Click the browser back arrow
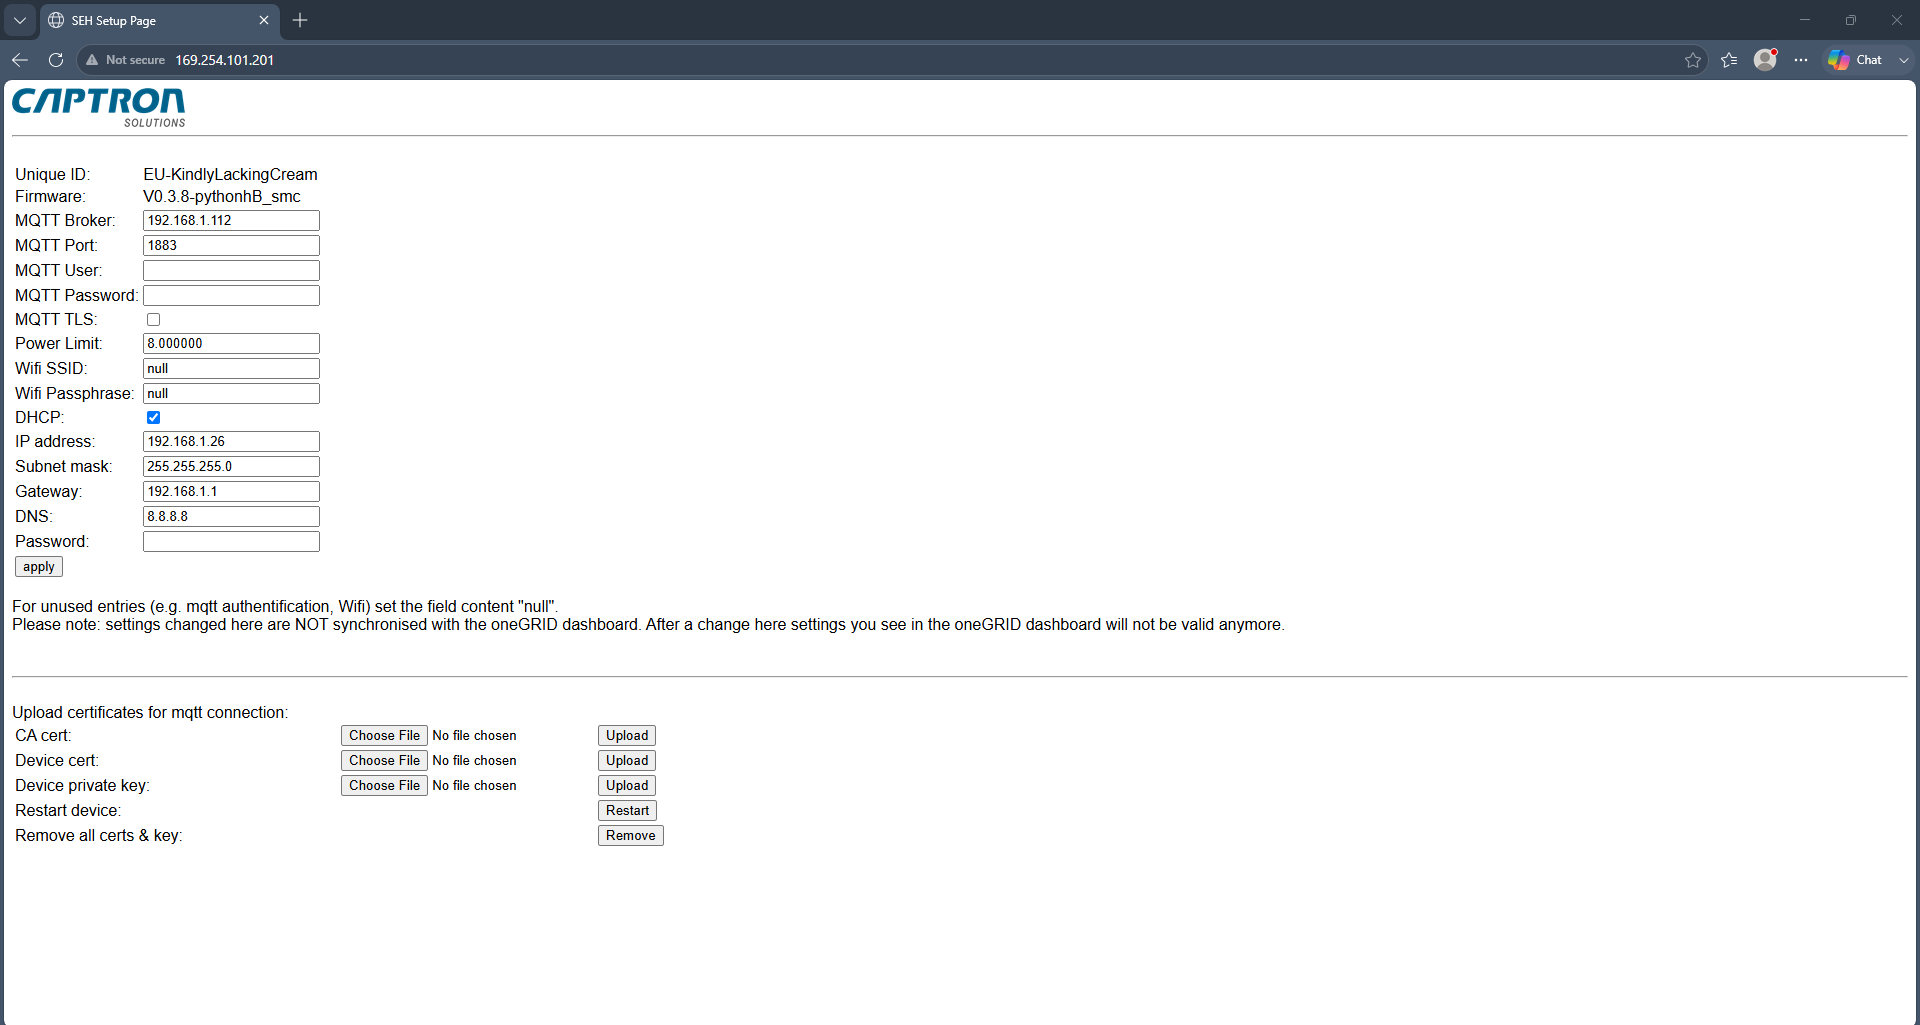This screenshot has width=1920, height=1025. coord(20,60)
